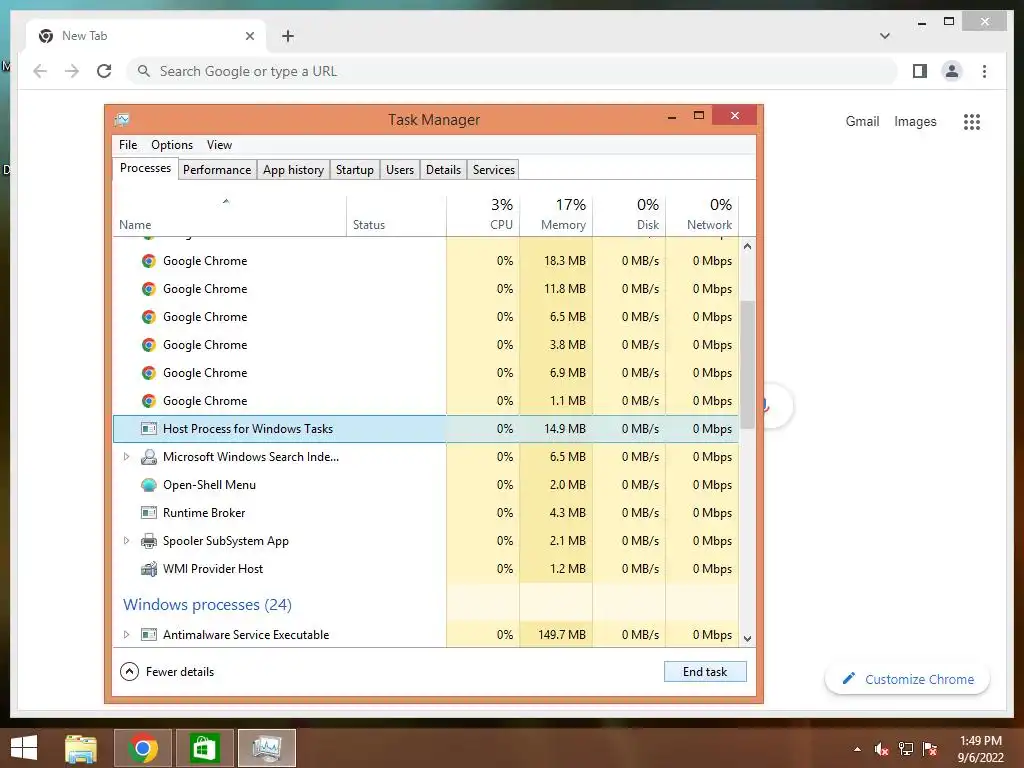Screen dimensions: 1024x768
Task: Switch to the Performance tab
Action: coord(217,170)
